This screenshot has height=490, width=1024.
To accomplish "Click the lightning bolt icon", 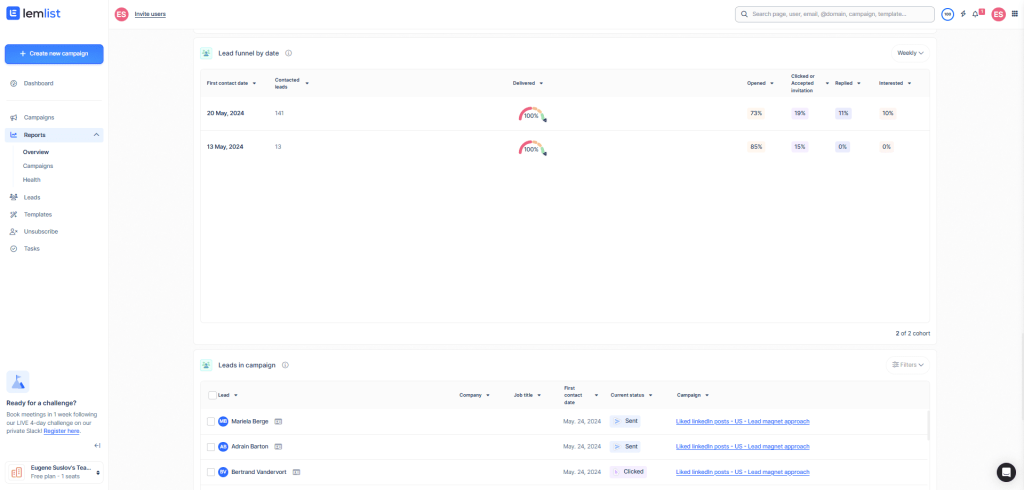I will pyautogui.click(x=963, y=14).
